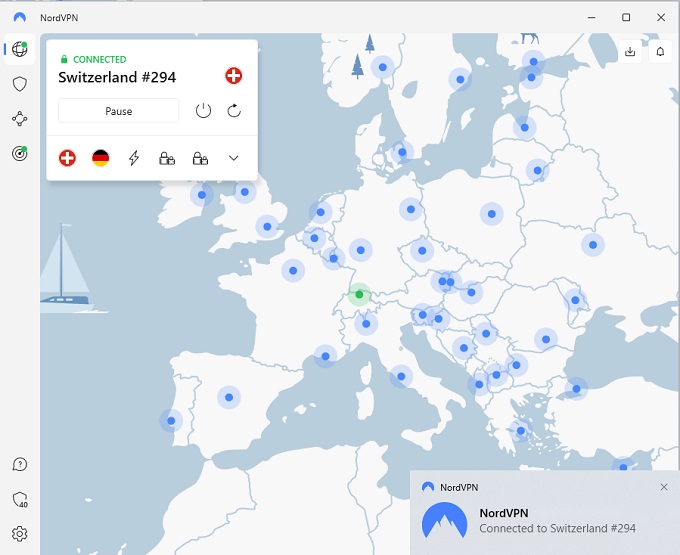Open Threat Protection shield in sidebar
Viewport: 680px width, 555px height.
coord(20,84)
